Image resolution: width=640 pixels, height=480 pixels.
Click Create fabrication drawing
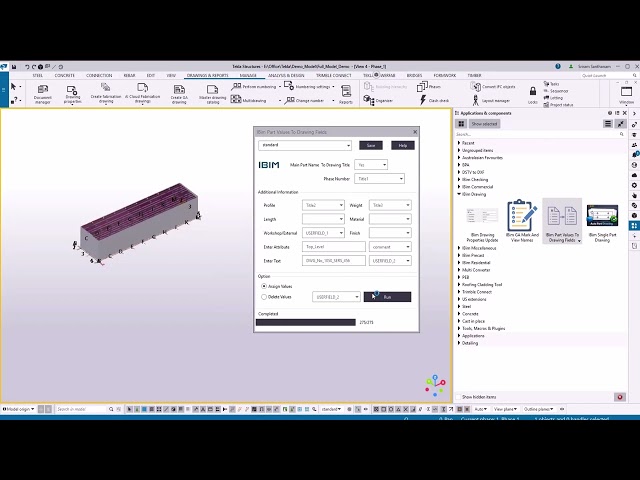(x=106, y=93)
